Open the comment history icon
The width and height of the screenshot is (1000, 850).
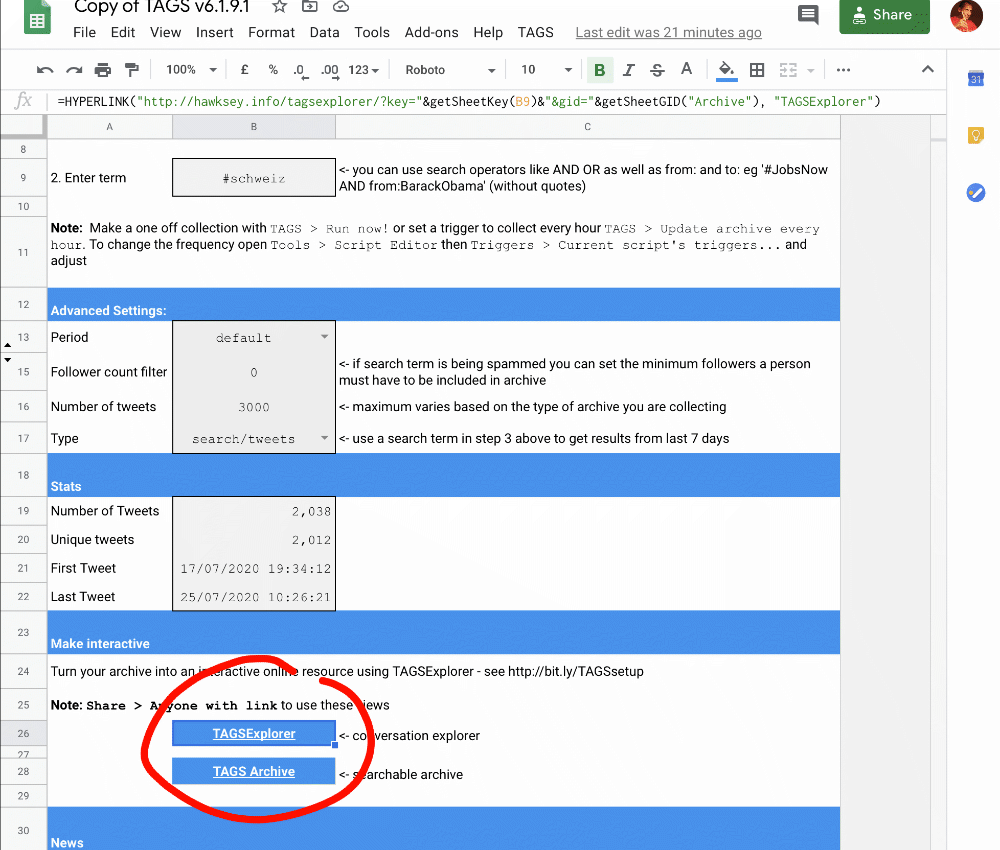pos(808,15)
